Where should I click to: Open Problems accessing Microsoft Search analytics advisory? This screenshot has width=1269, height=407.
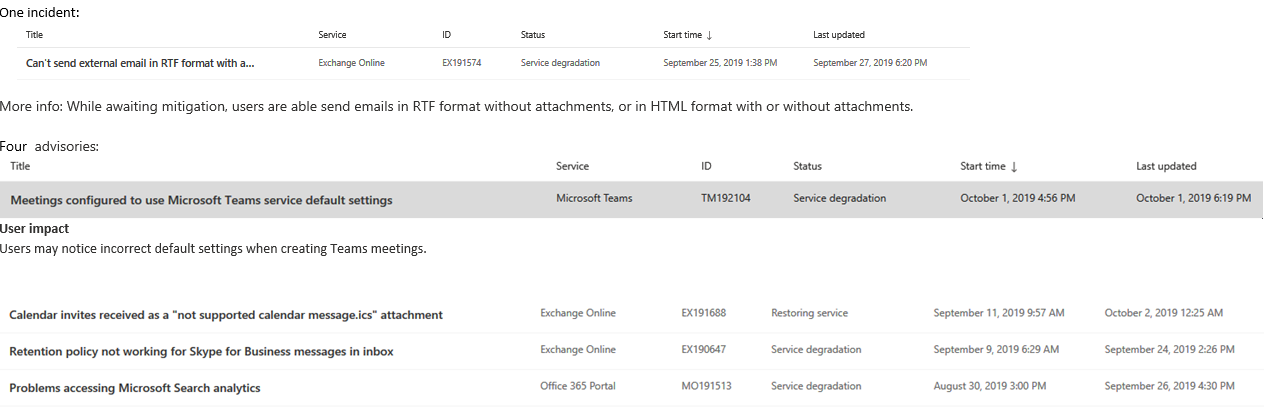(135, 388)
